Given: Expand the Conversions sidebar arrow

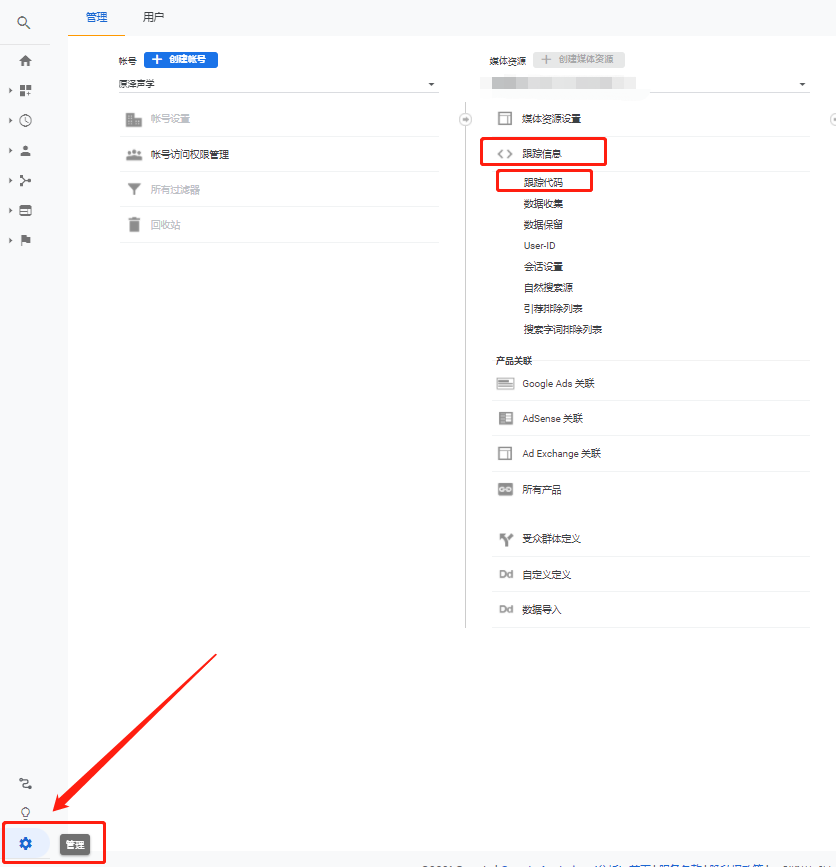Looking at the screenshot, I should click(x=11, y=240).
